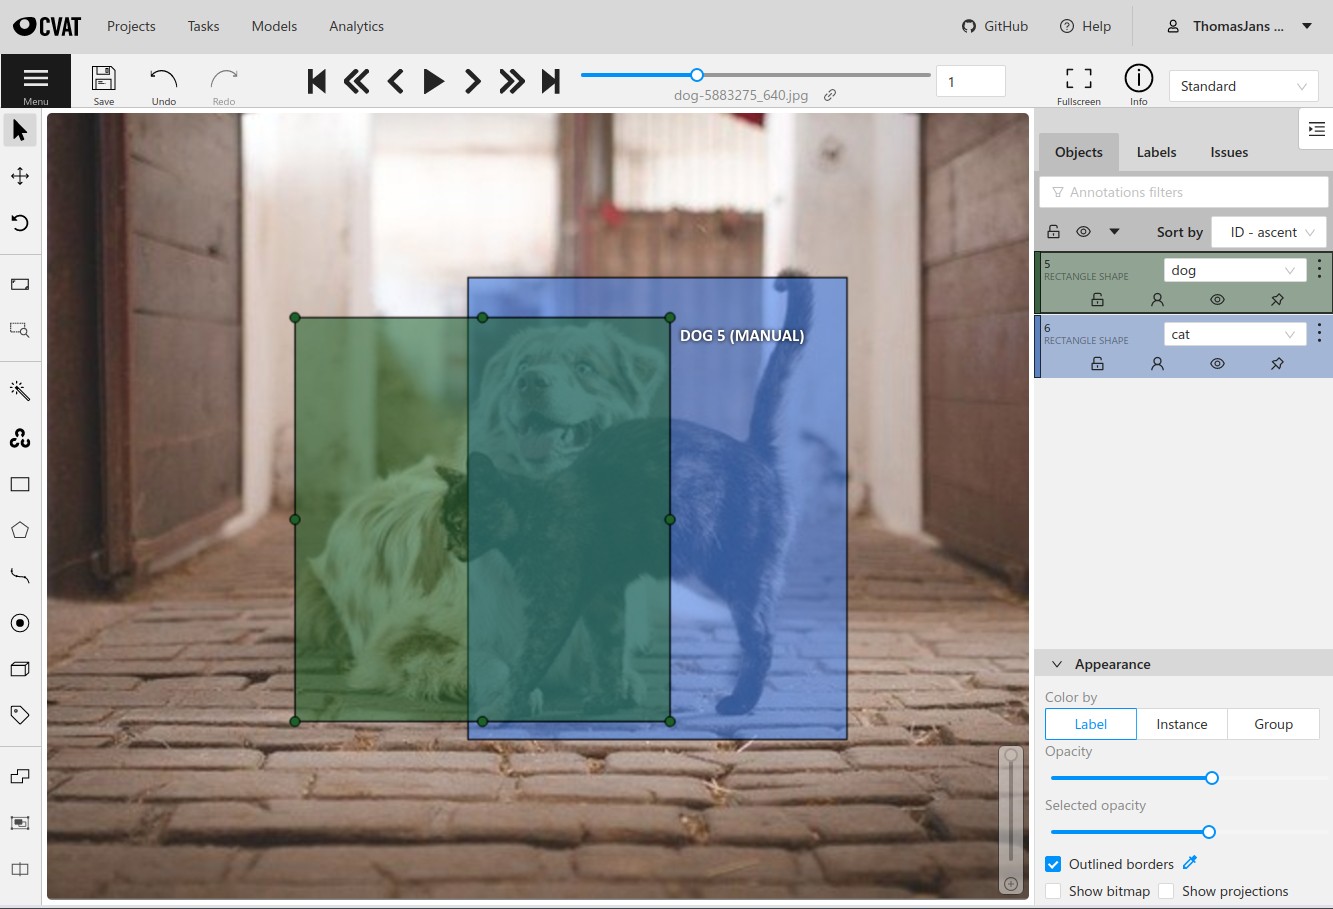Image resolution: width=1333 pixels, height=909 pixels.
Task: Activate the Move image tool
Action: (20, 175)
